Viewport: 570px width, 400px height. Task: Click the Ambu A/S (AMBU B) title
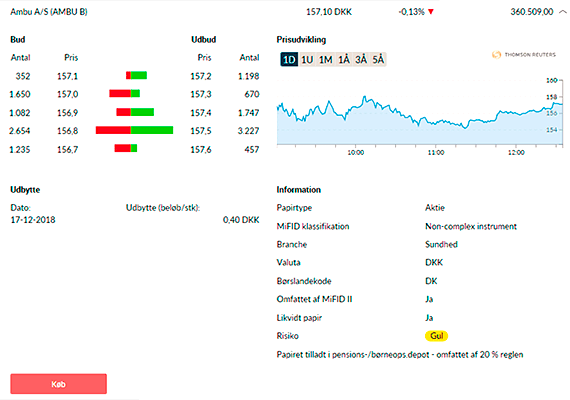pyautogui.click(x=49, y=12)
